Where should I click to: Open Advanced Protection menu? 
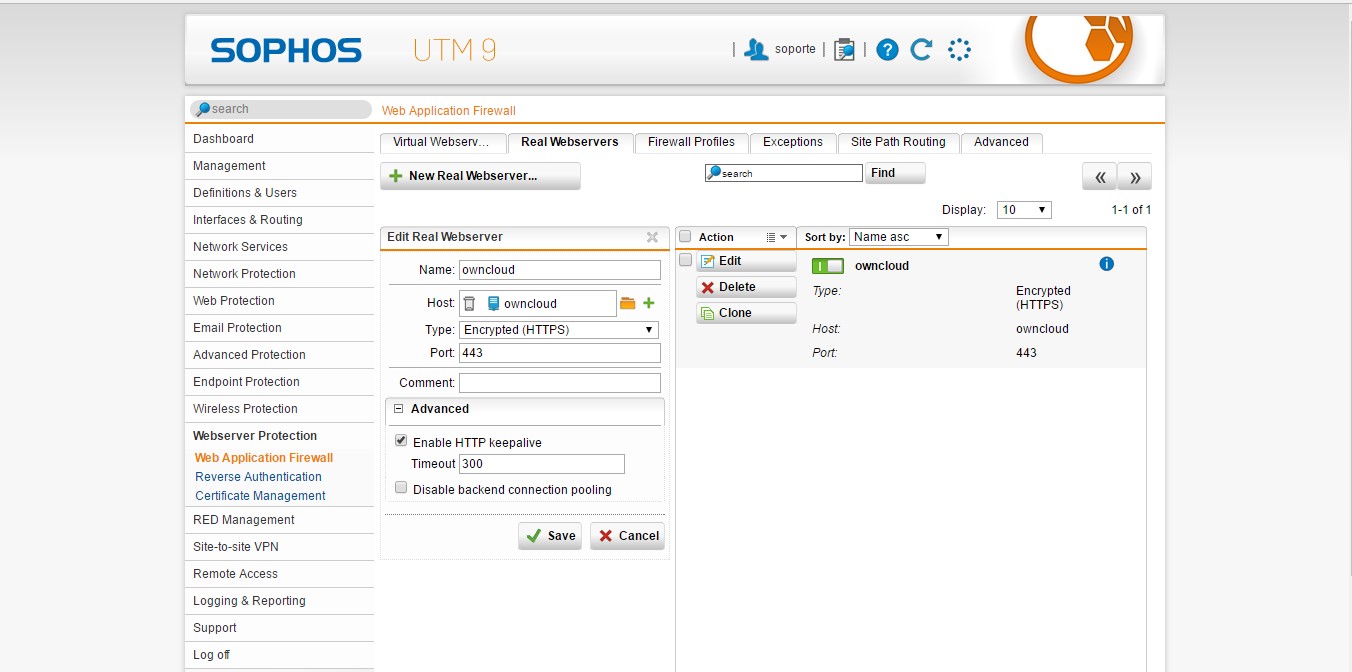click(x=279, y=355)
